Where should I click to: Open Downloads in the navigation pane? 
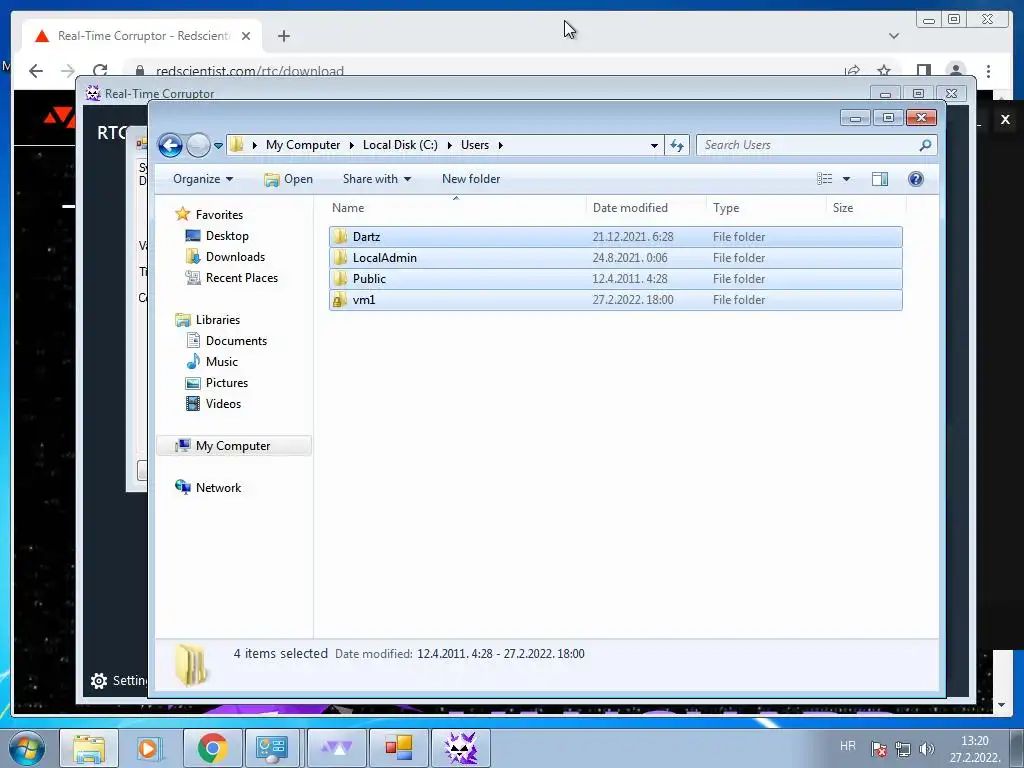tap(225, 257)
